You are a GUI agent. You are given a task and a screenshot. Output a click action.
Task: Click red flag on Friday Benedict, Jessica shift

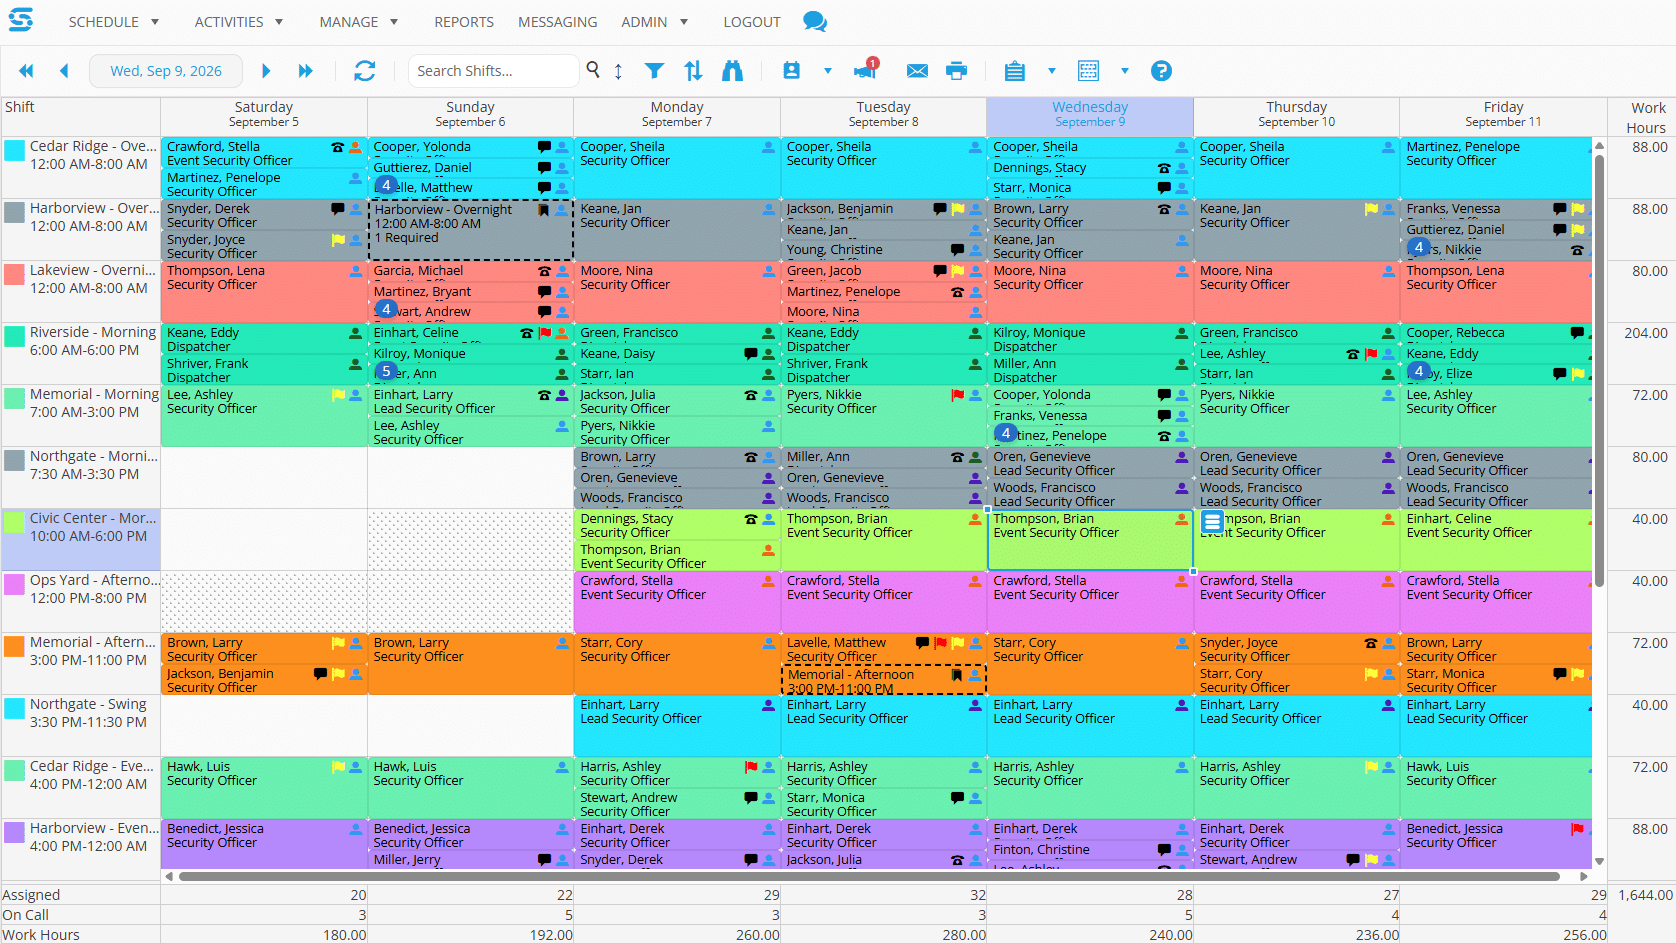coord(1577,829)
